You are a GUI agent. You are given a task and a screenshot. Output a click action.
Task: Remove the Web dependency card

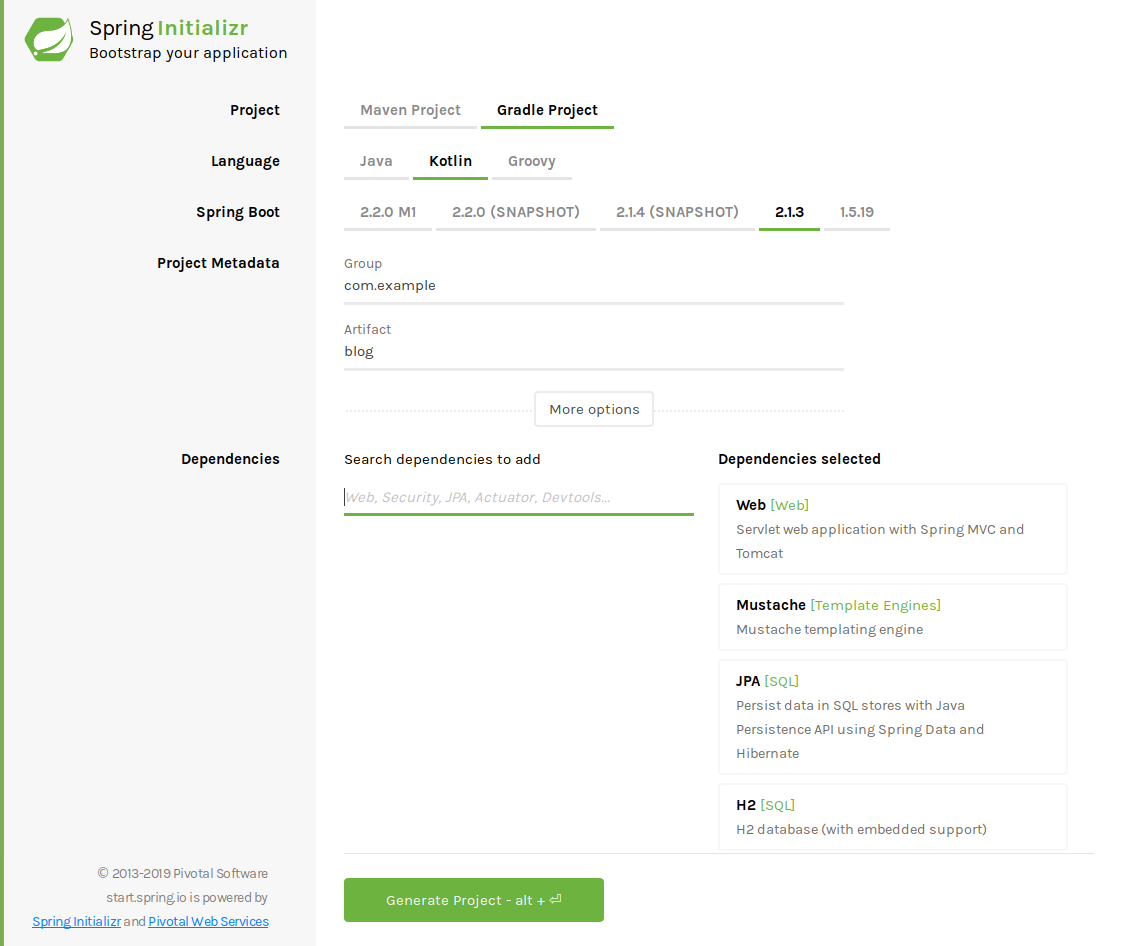coord(892,529)
